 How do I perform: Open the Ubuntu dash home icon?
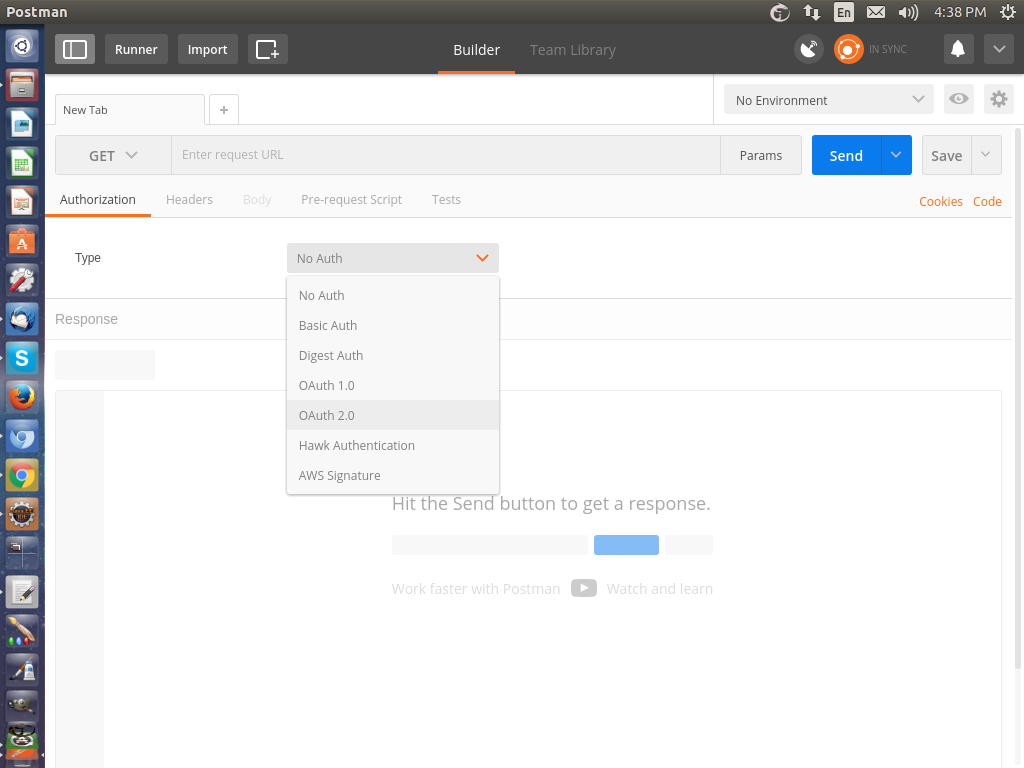[22, 46]
